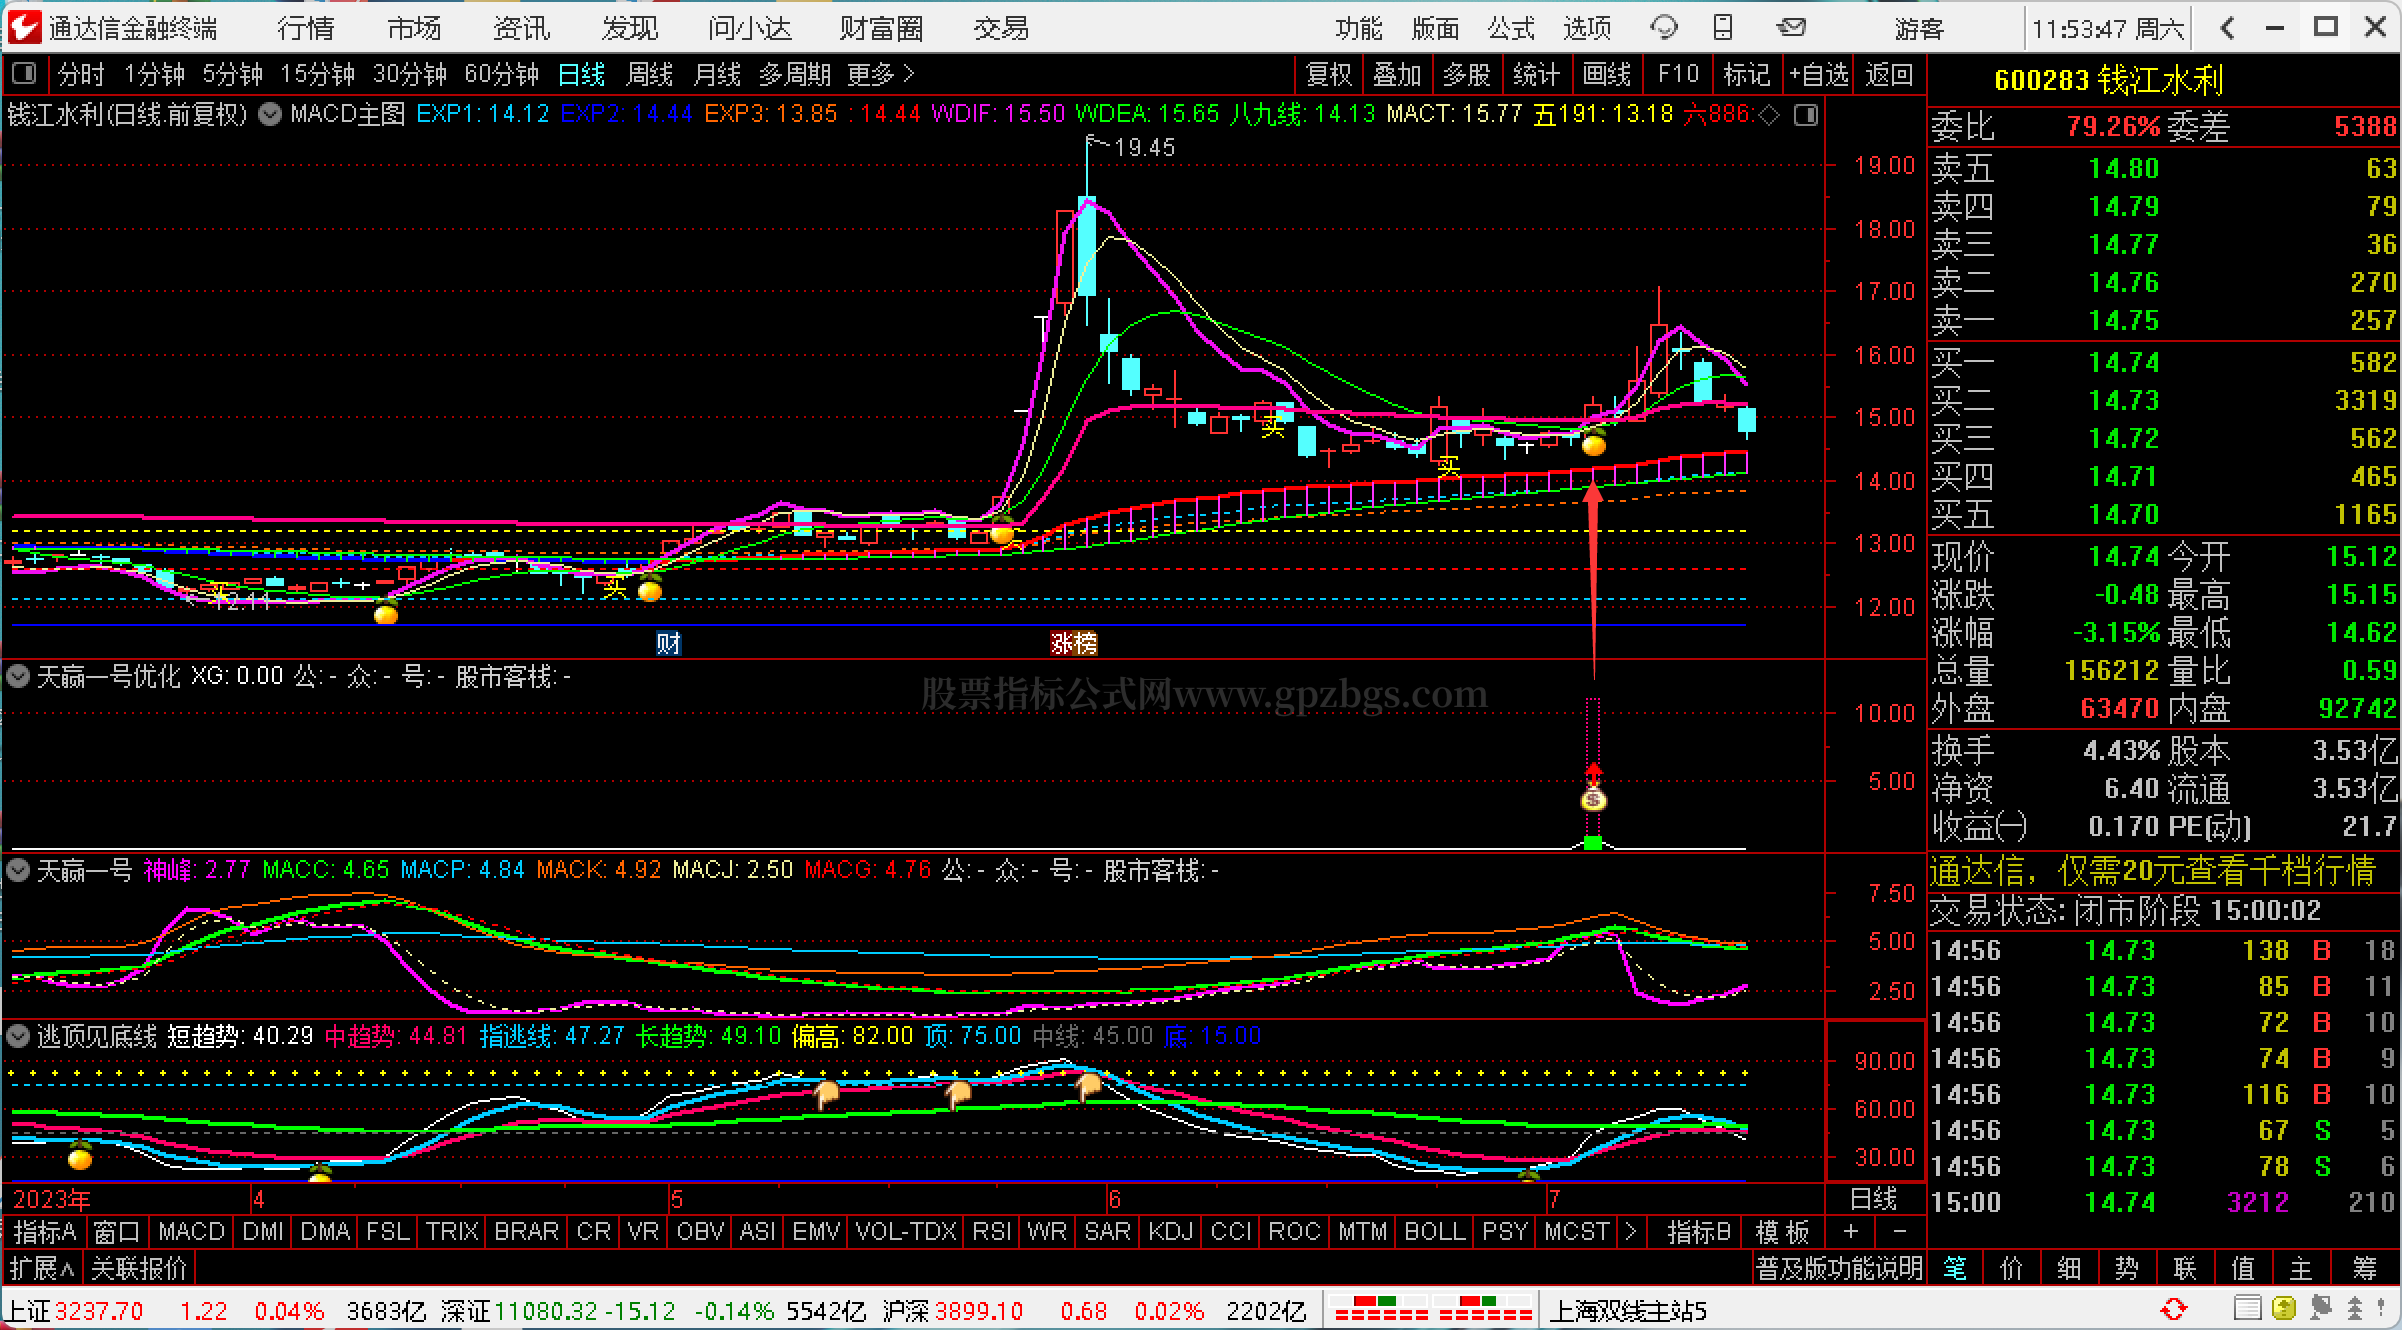Click the orange July buy marker on the price chart
Screen dimensions: 2402x1330
[x=1594, y=444]
